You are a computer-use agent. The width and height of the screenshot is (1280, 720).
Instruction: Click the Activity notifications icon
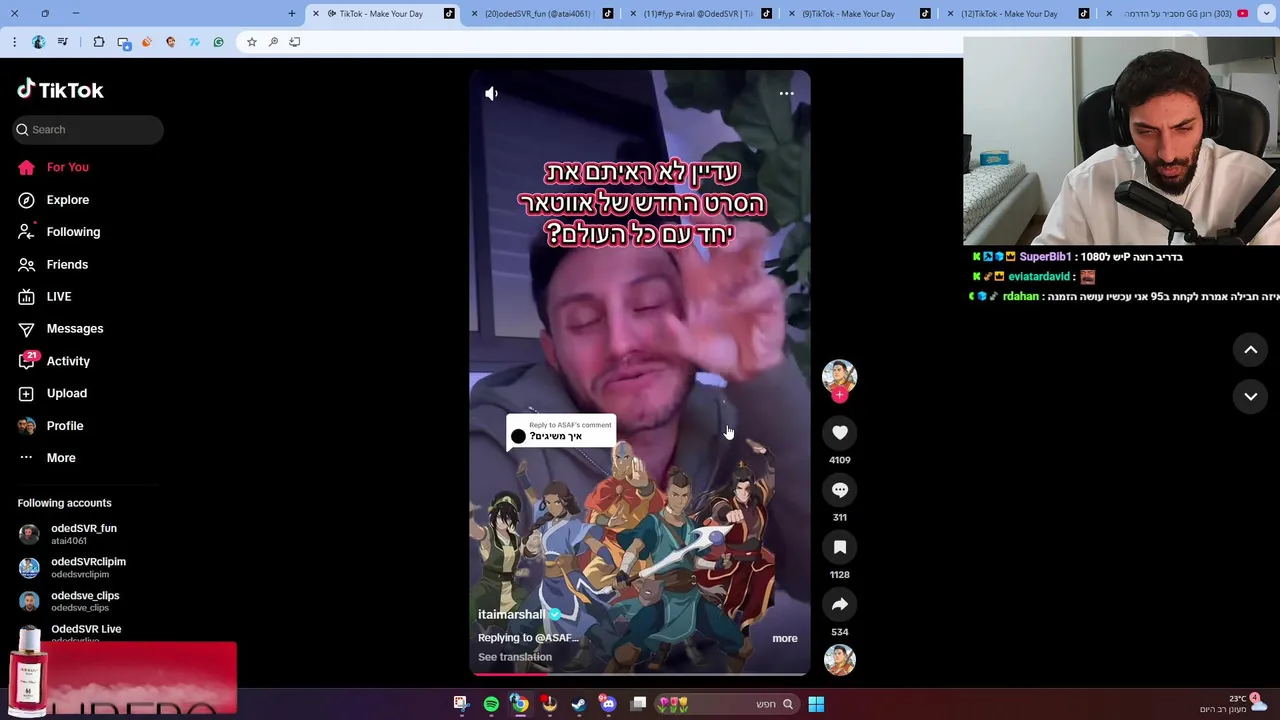(27, 361)
